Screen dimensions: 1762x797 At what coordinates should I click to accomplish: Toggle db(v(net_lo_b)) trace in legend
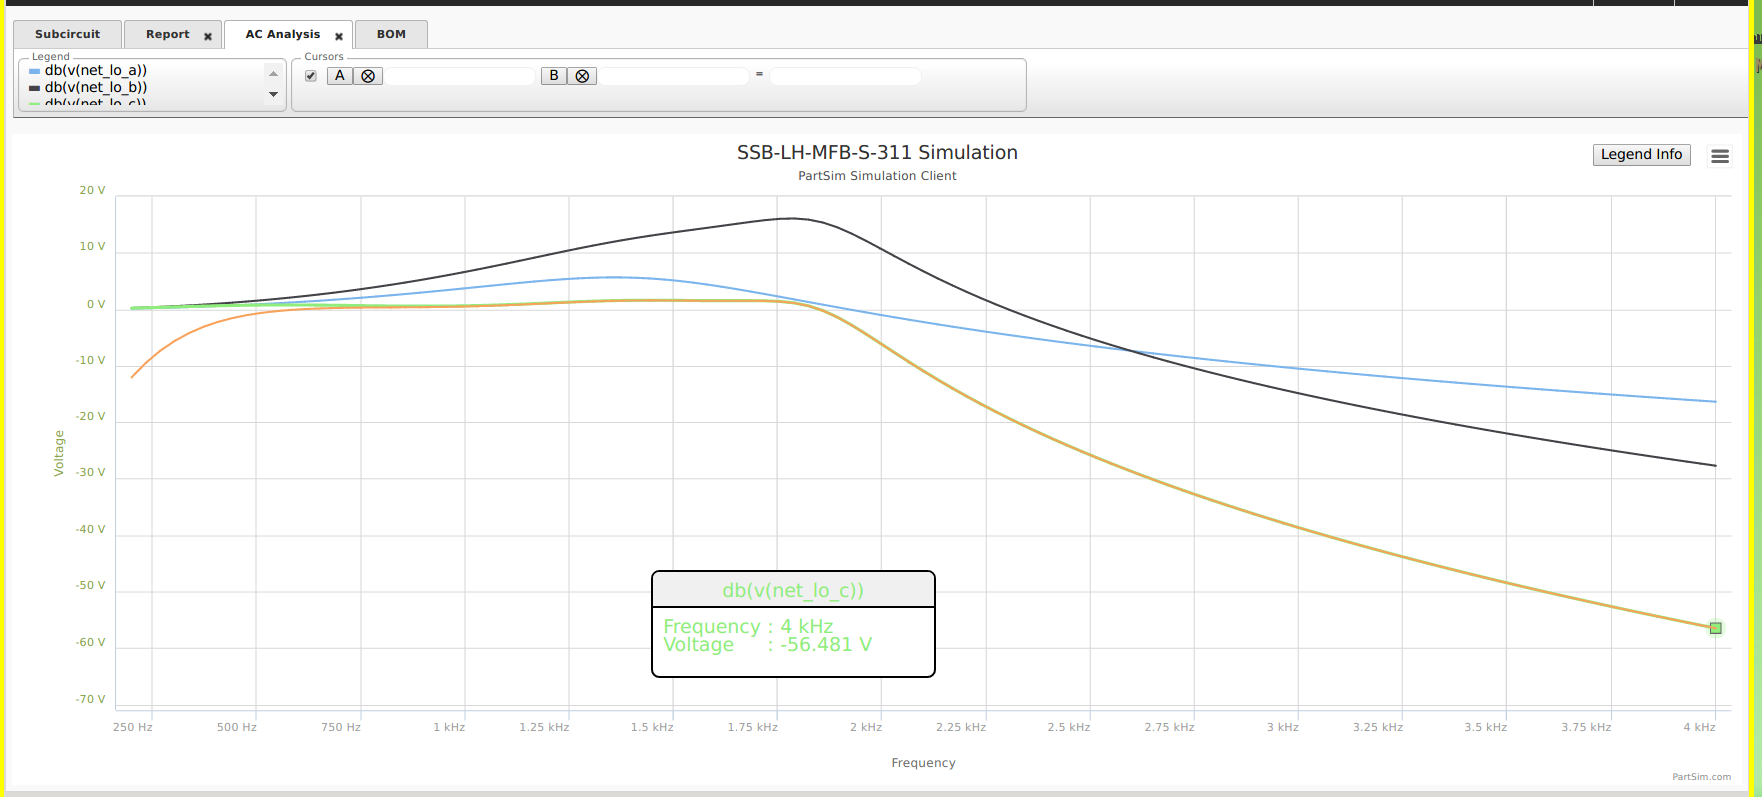[96, 87]
